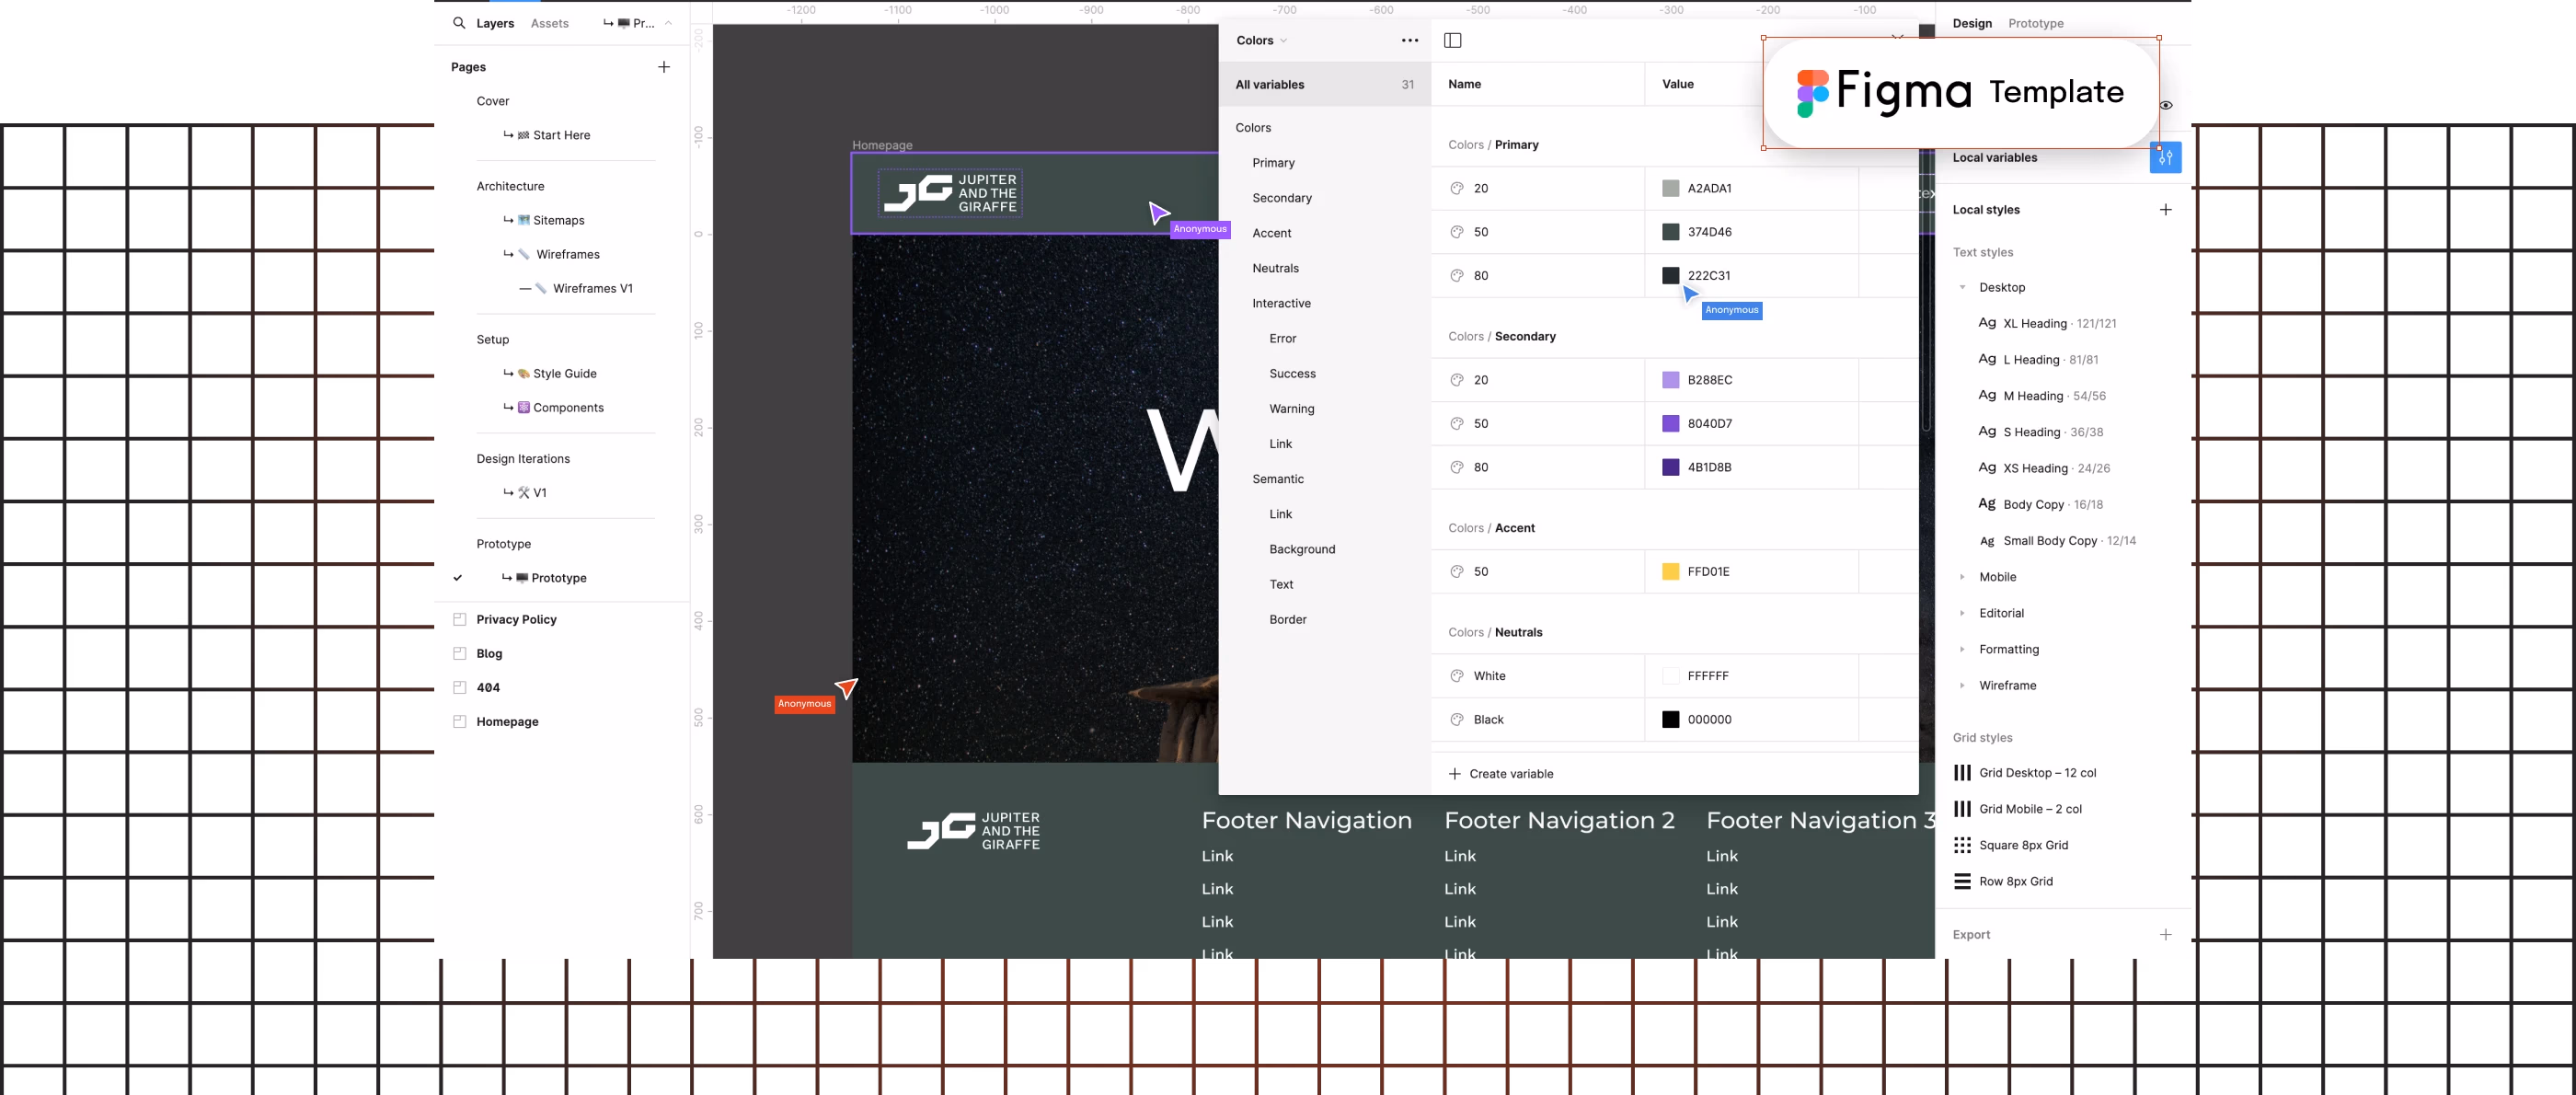Open the Prototype tab in right panel

pyautogui.click(x=2035, y=23)
